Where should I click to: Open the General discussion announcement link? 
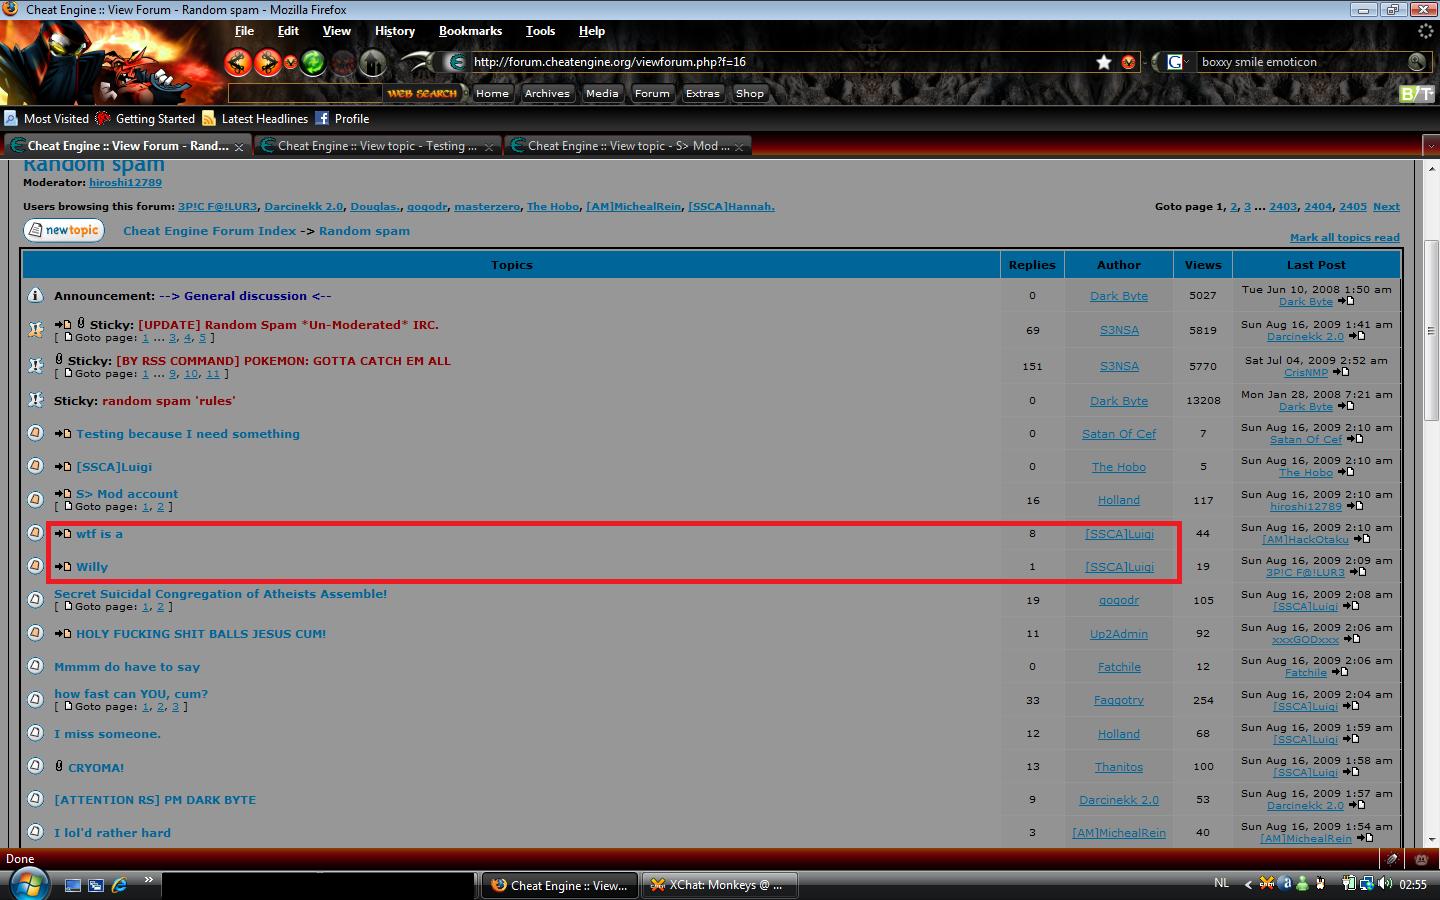coord(245,296)
